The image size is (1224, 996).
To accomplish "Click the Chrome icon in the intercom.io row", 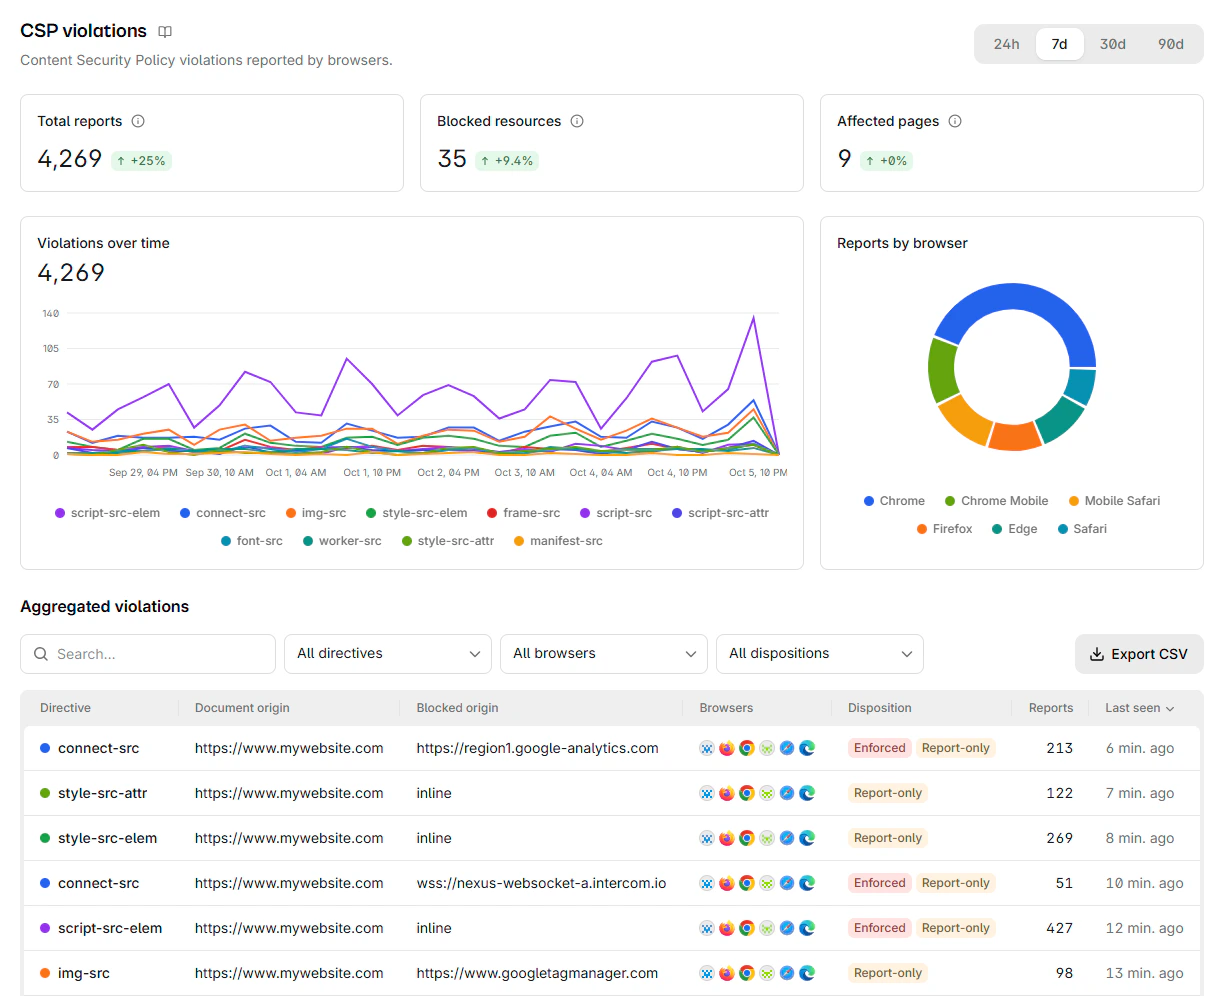I will click(747, 883).
